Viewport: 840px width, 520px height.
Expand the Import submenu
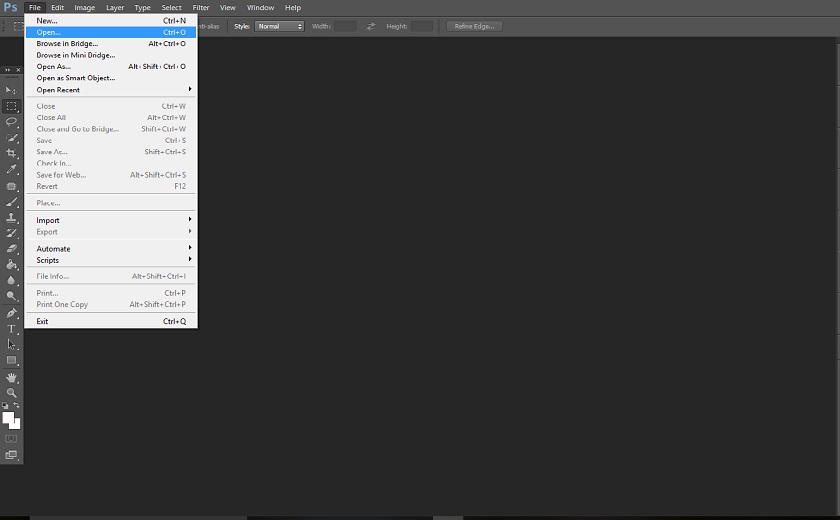click(110, 220)
